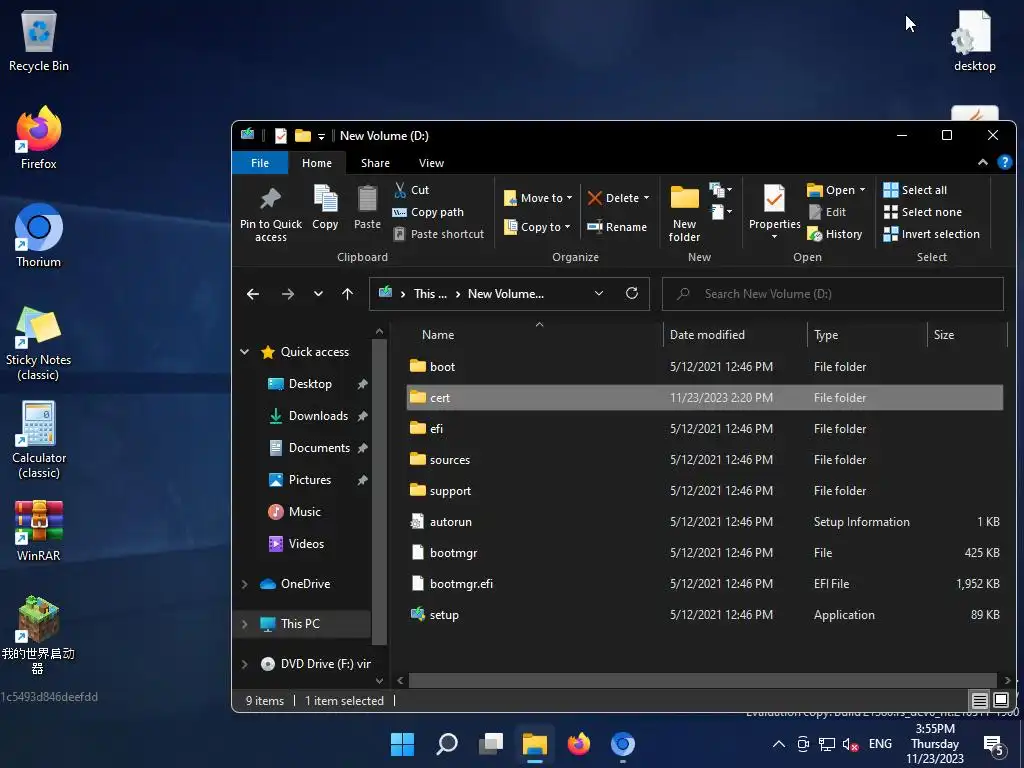Click in Search New Volume (D:) box
The height and width of the screenshot is (768, 1024).
point(833,294)
